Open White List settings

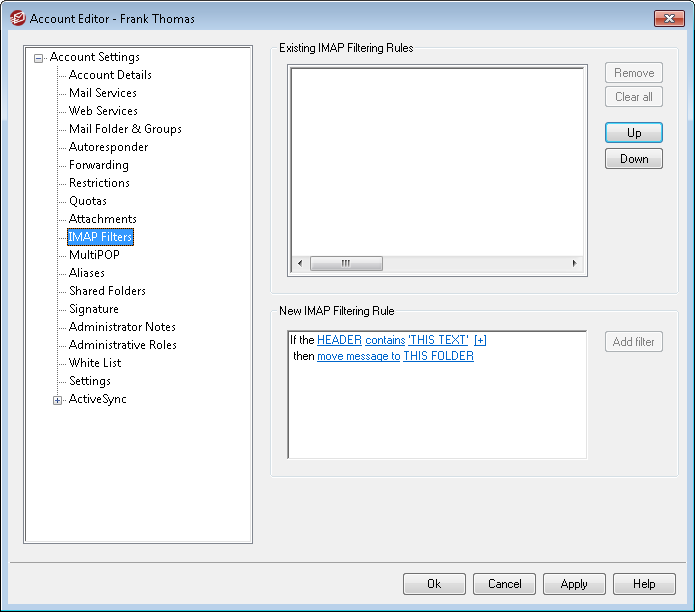[x=95, y=363]
